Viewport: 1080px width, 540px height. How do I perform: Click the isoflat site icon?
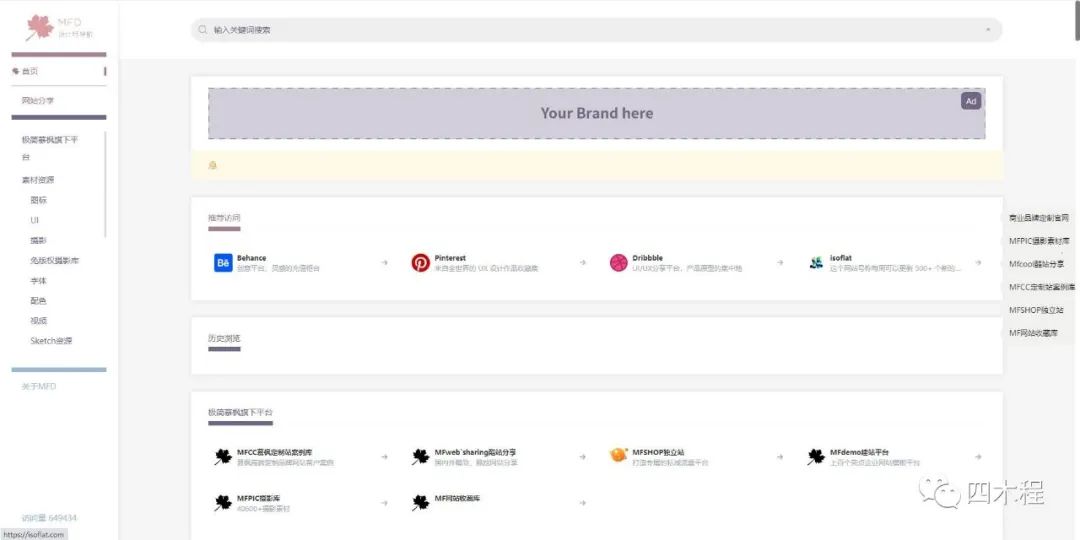pos(817,263)
